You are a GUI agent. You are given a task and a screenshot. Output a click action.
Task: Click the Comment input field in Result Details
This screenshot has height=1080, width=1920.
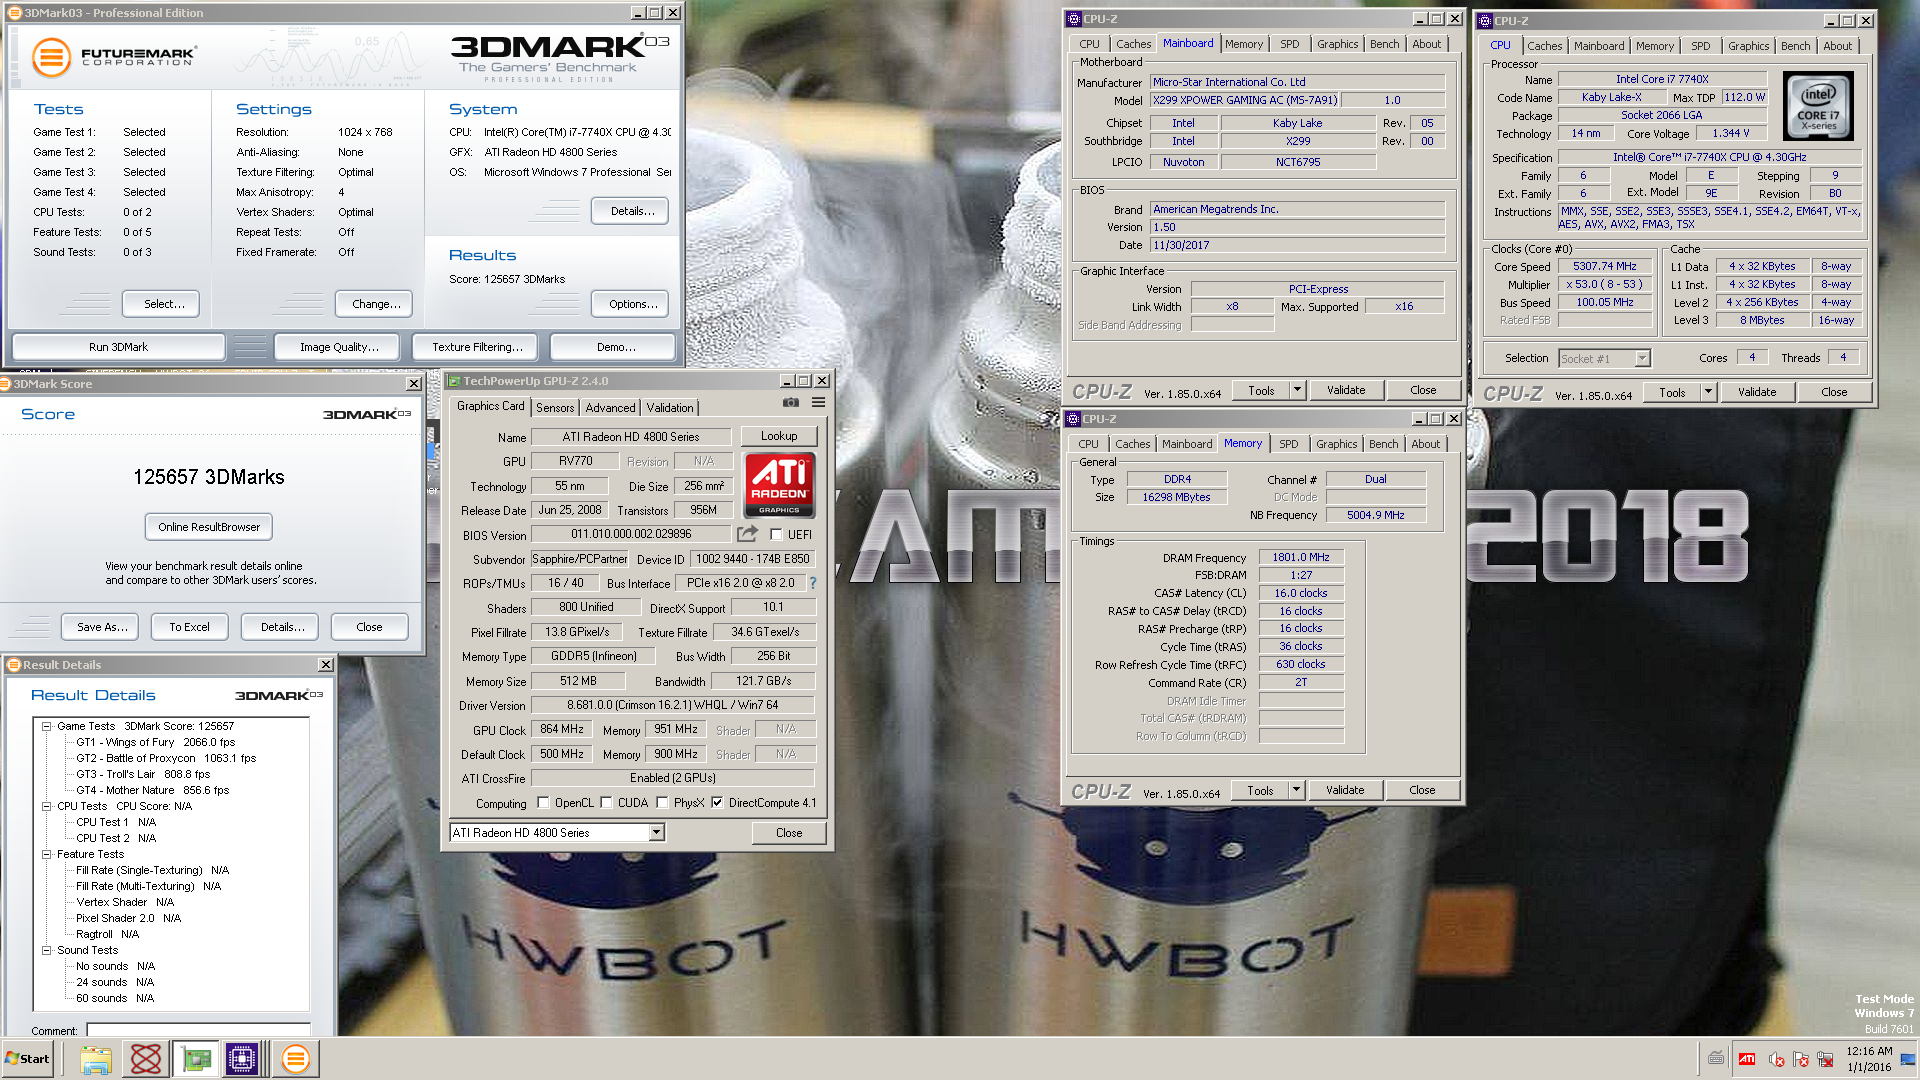coord(198,1030)
